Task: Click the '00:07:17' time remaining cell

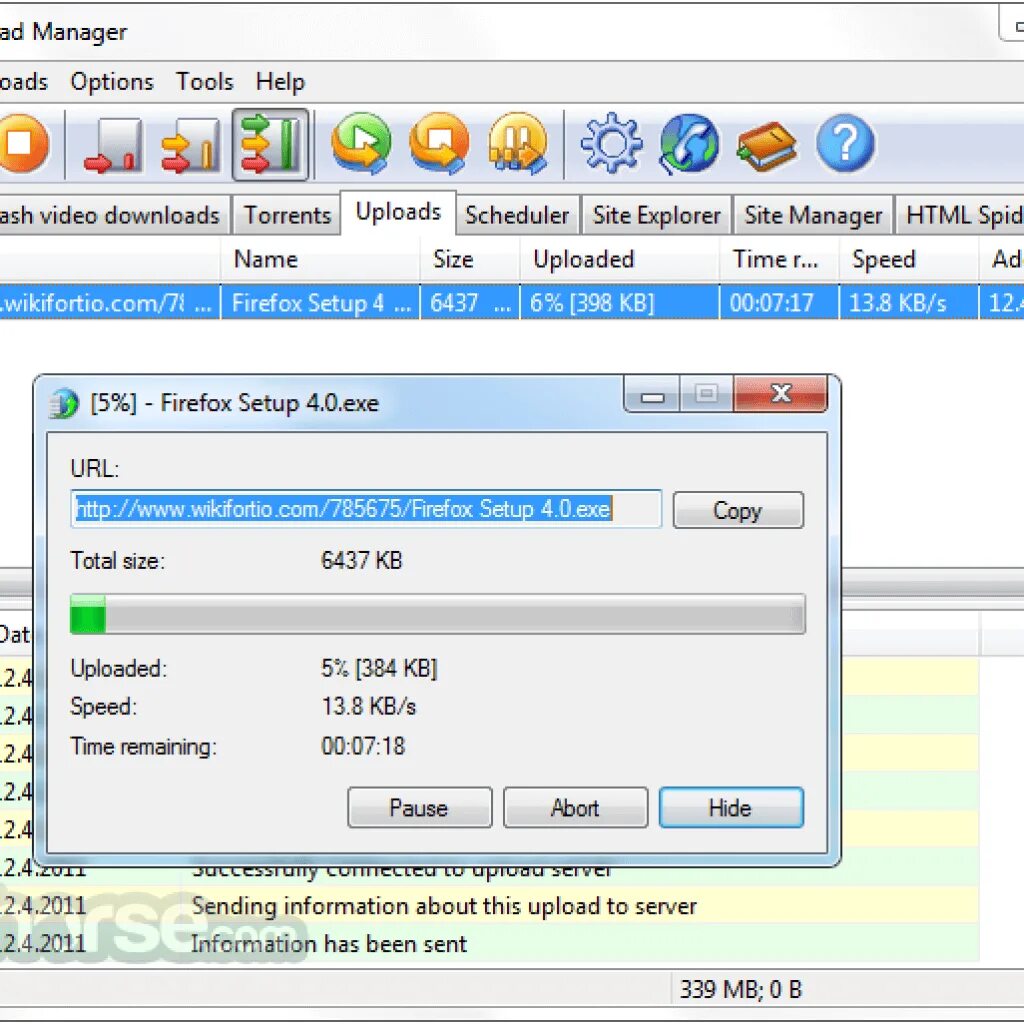Action: click(778, 303)
